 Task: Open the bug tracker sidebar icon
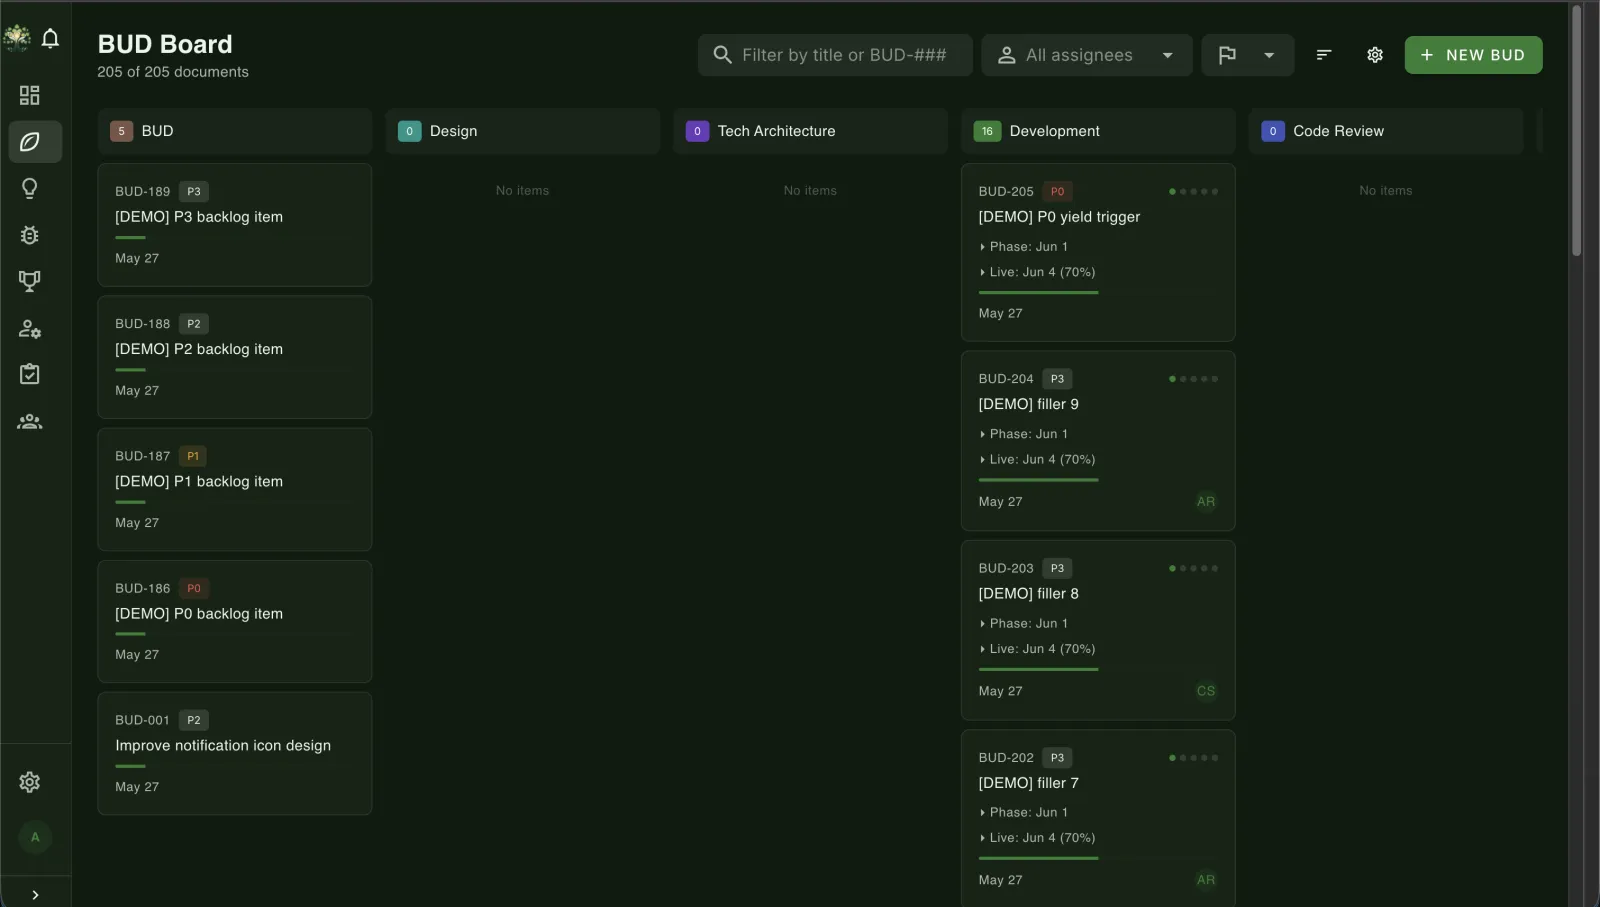point(30,235)
